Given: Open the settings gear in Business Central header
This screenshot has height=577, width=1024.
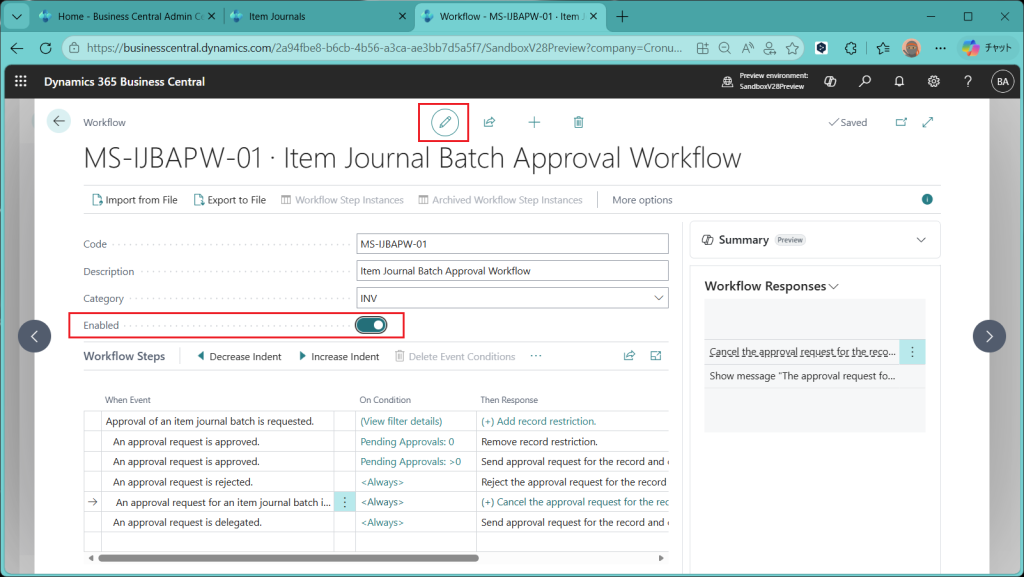Looking at the screenshot, I should click(x=933, y=82).
